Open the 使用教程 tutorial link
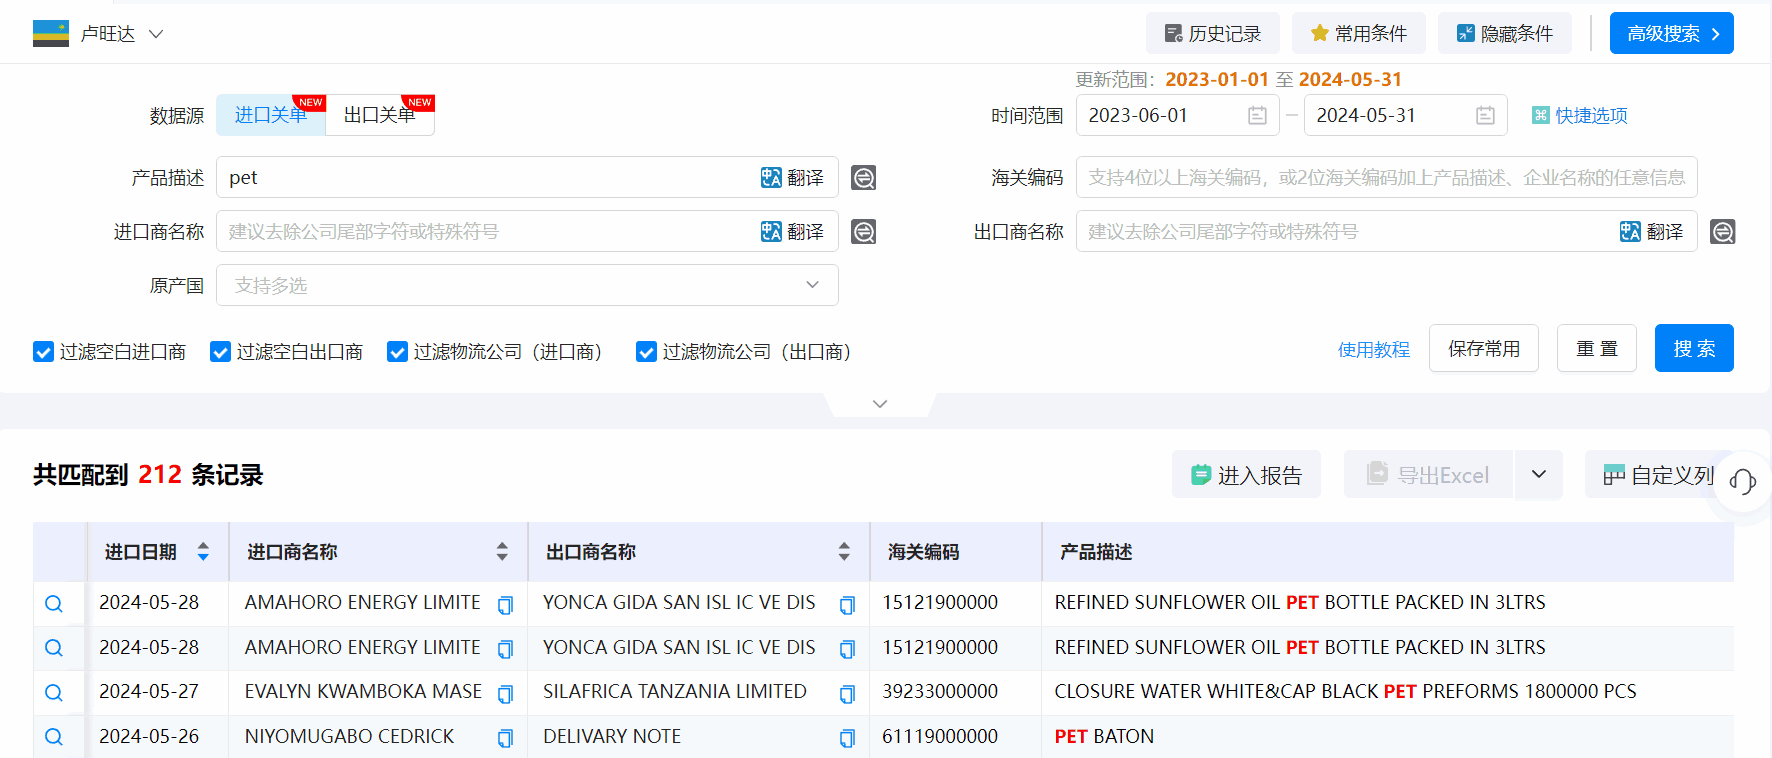The image size is (1772, 758). coord(1373,350)
